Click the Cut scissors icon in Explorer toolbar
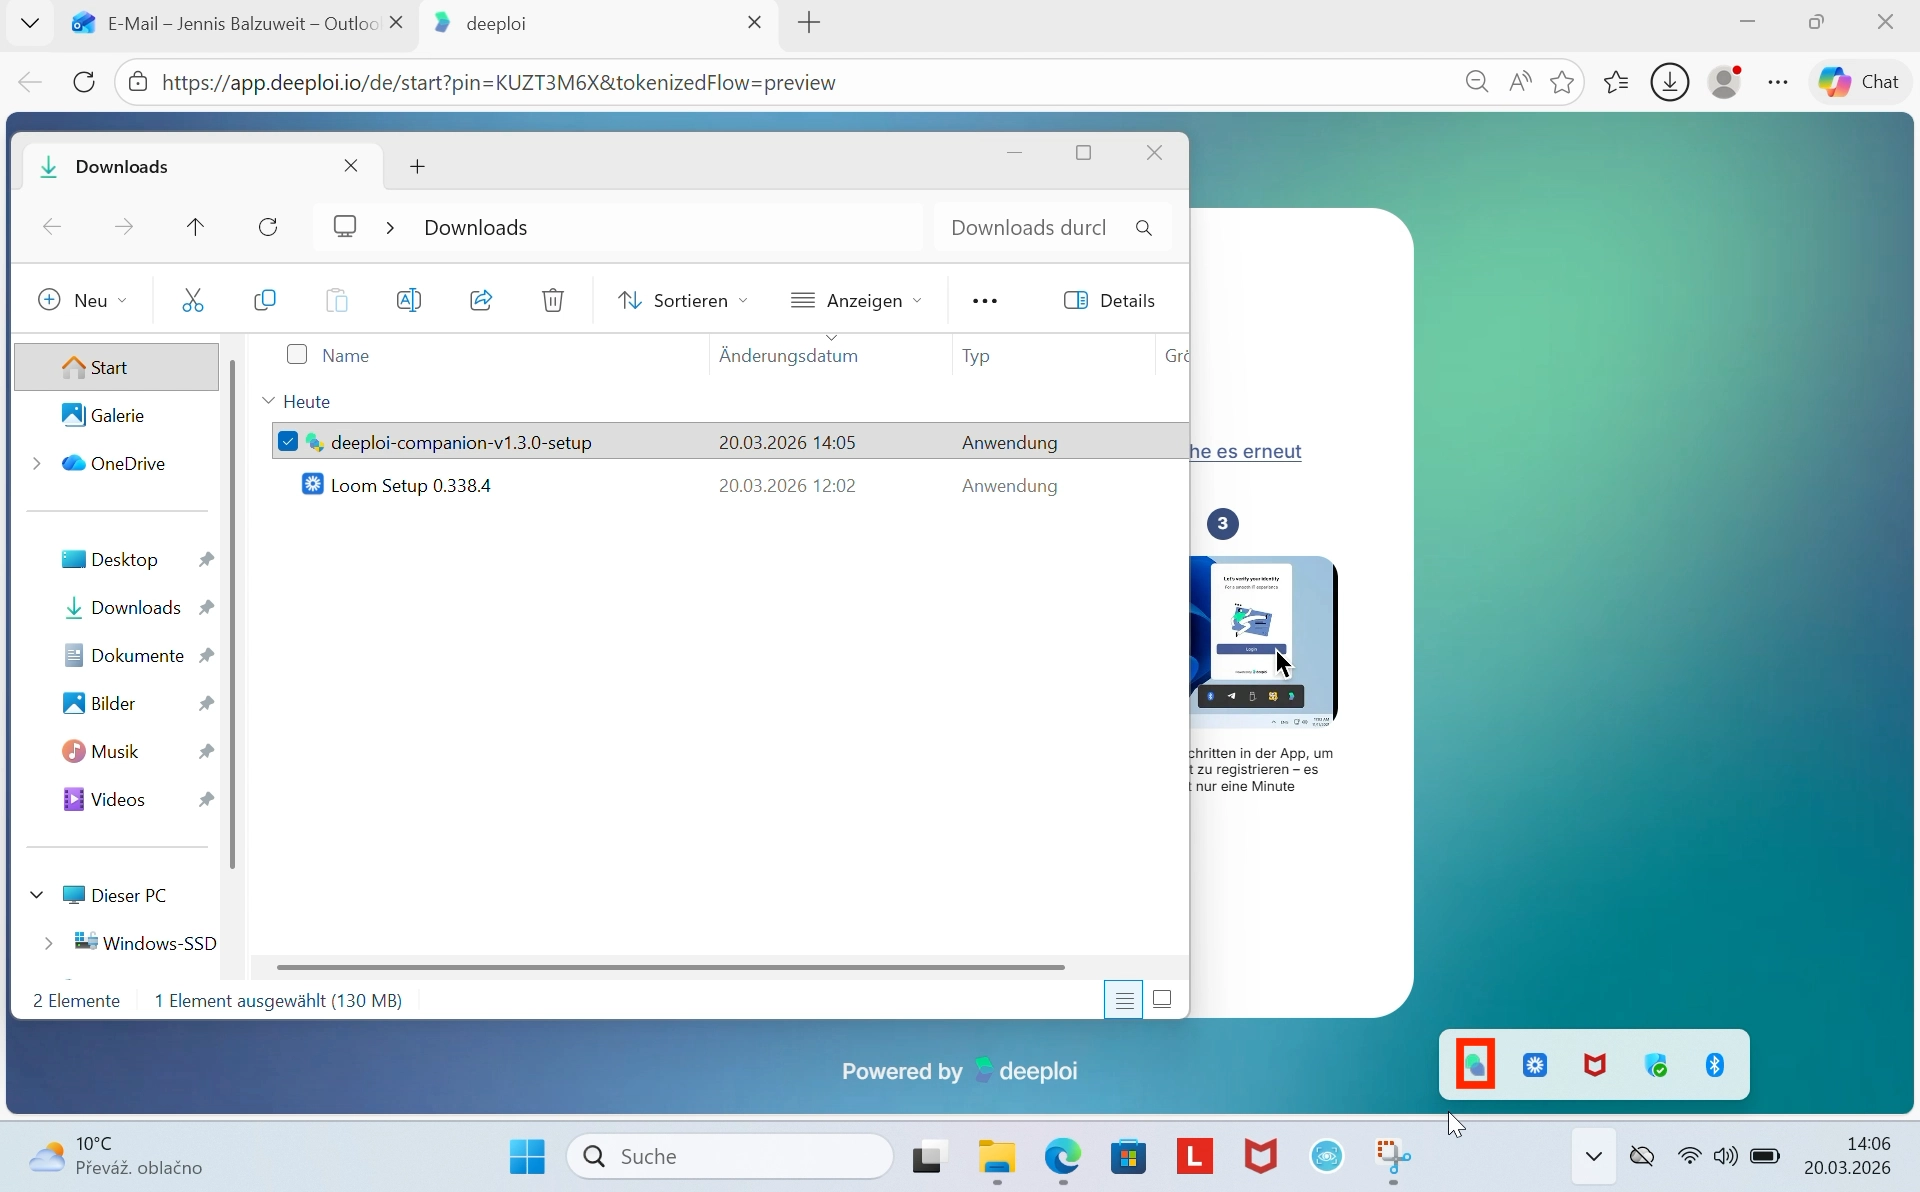The image size is (1920, 1192). point(193,300)
